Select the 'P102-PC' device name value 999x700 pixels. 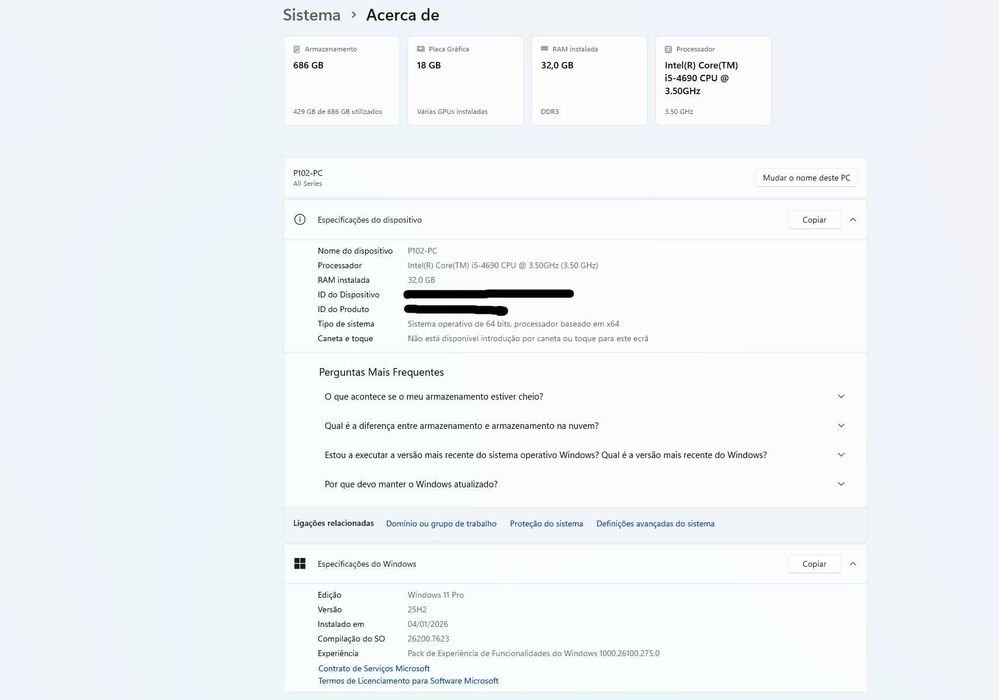click(422, 251)
